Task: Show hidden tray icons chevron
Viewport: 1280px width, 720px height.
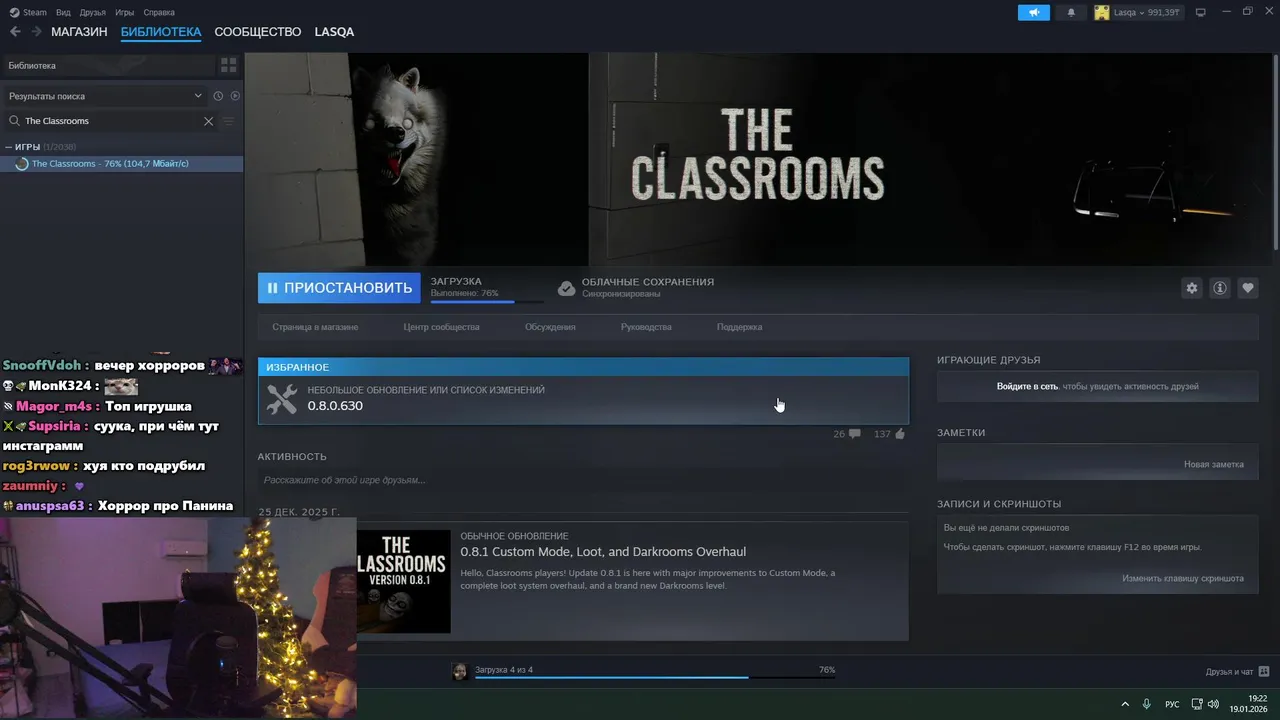Action: click(1125, 704)
